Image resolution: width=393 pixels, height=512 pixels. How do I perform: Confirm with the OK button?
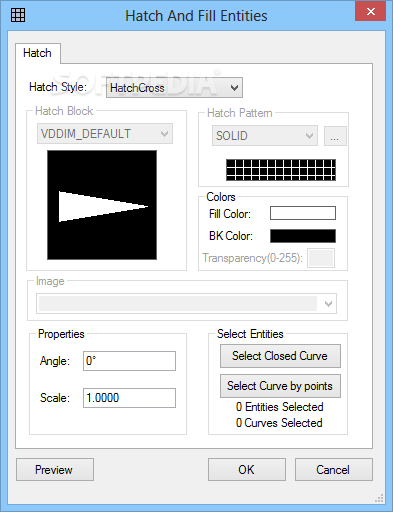coord(247,470)
